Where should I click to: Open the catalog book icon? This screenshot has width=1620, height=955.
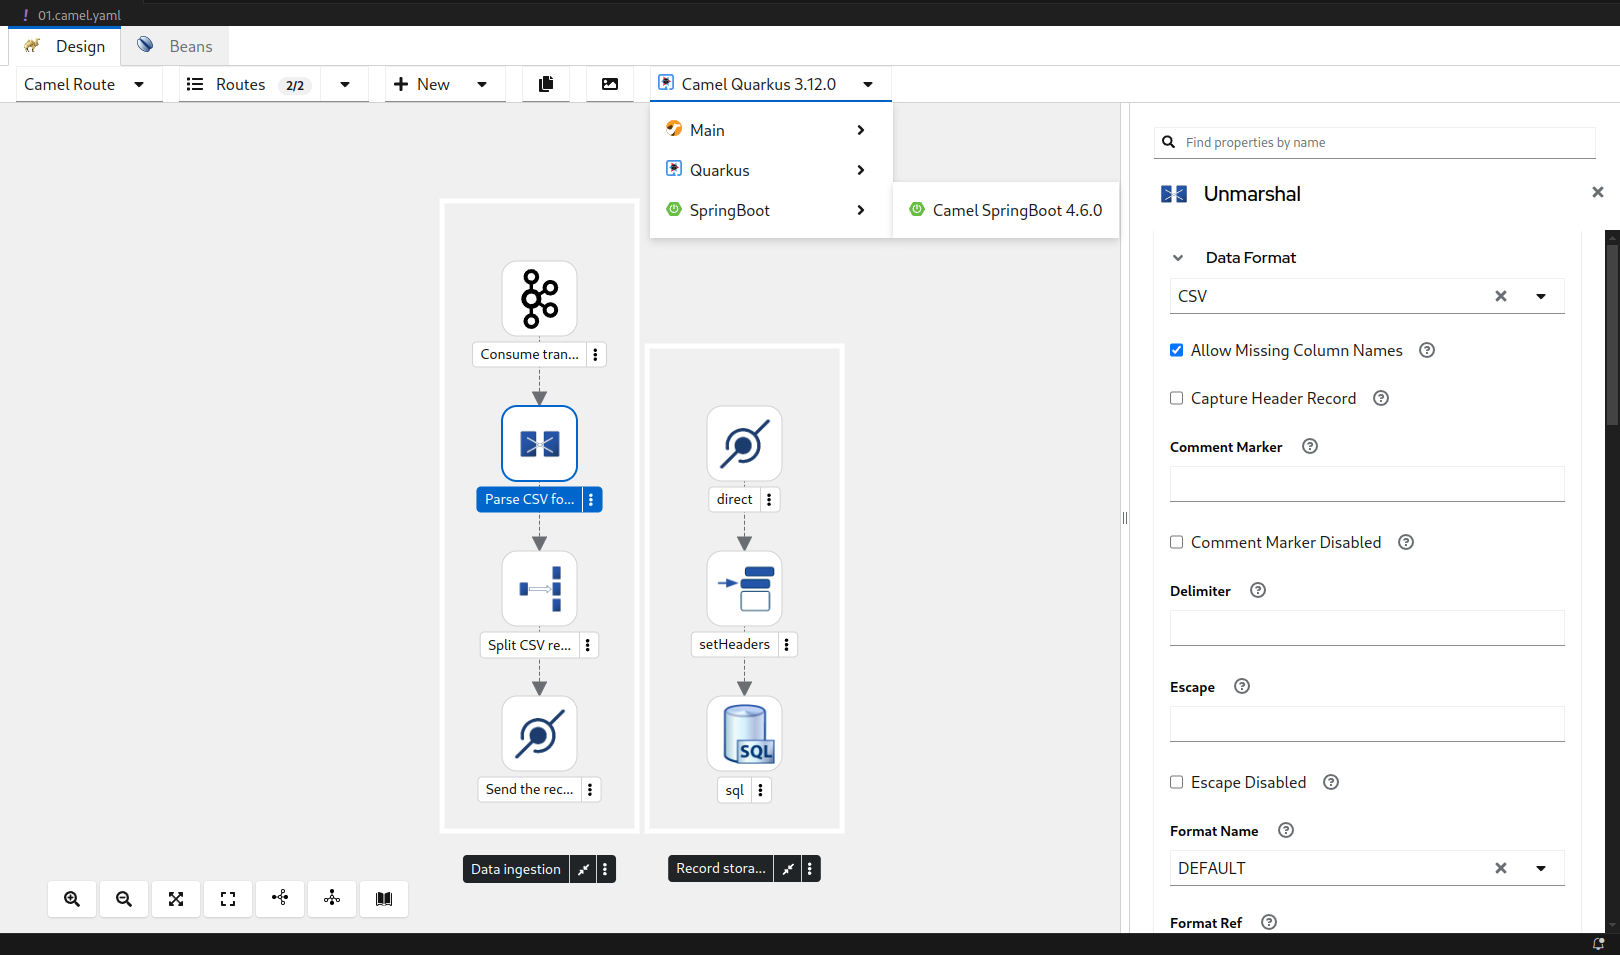384,899
